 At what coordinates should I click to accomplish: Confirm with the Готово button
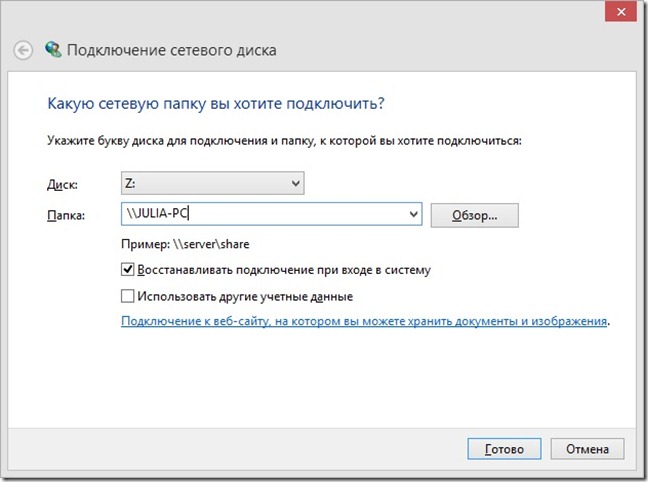pos(504,448)
